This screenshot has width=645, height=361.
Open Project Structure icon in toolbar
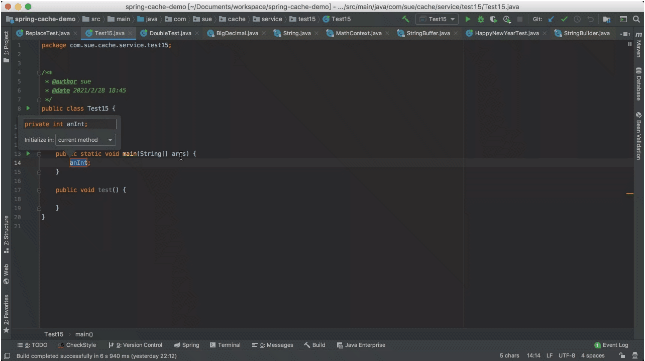(606, 19)
